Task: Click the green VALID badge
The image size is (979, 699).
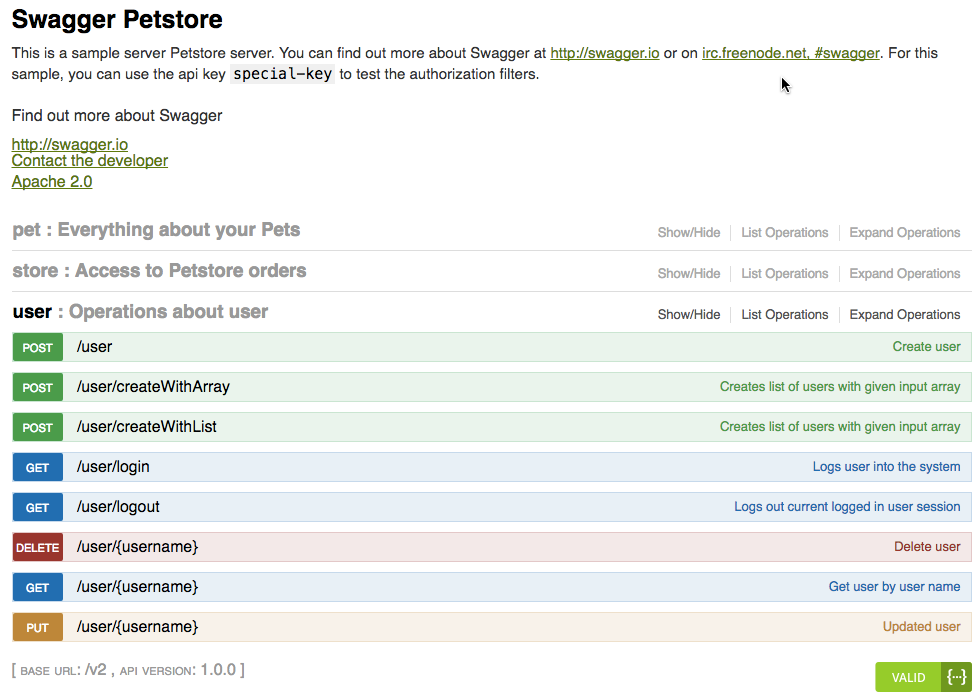Action: point(908,677)
